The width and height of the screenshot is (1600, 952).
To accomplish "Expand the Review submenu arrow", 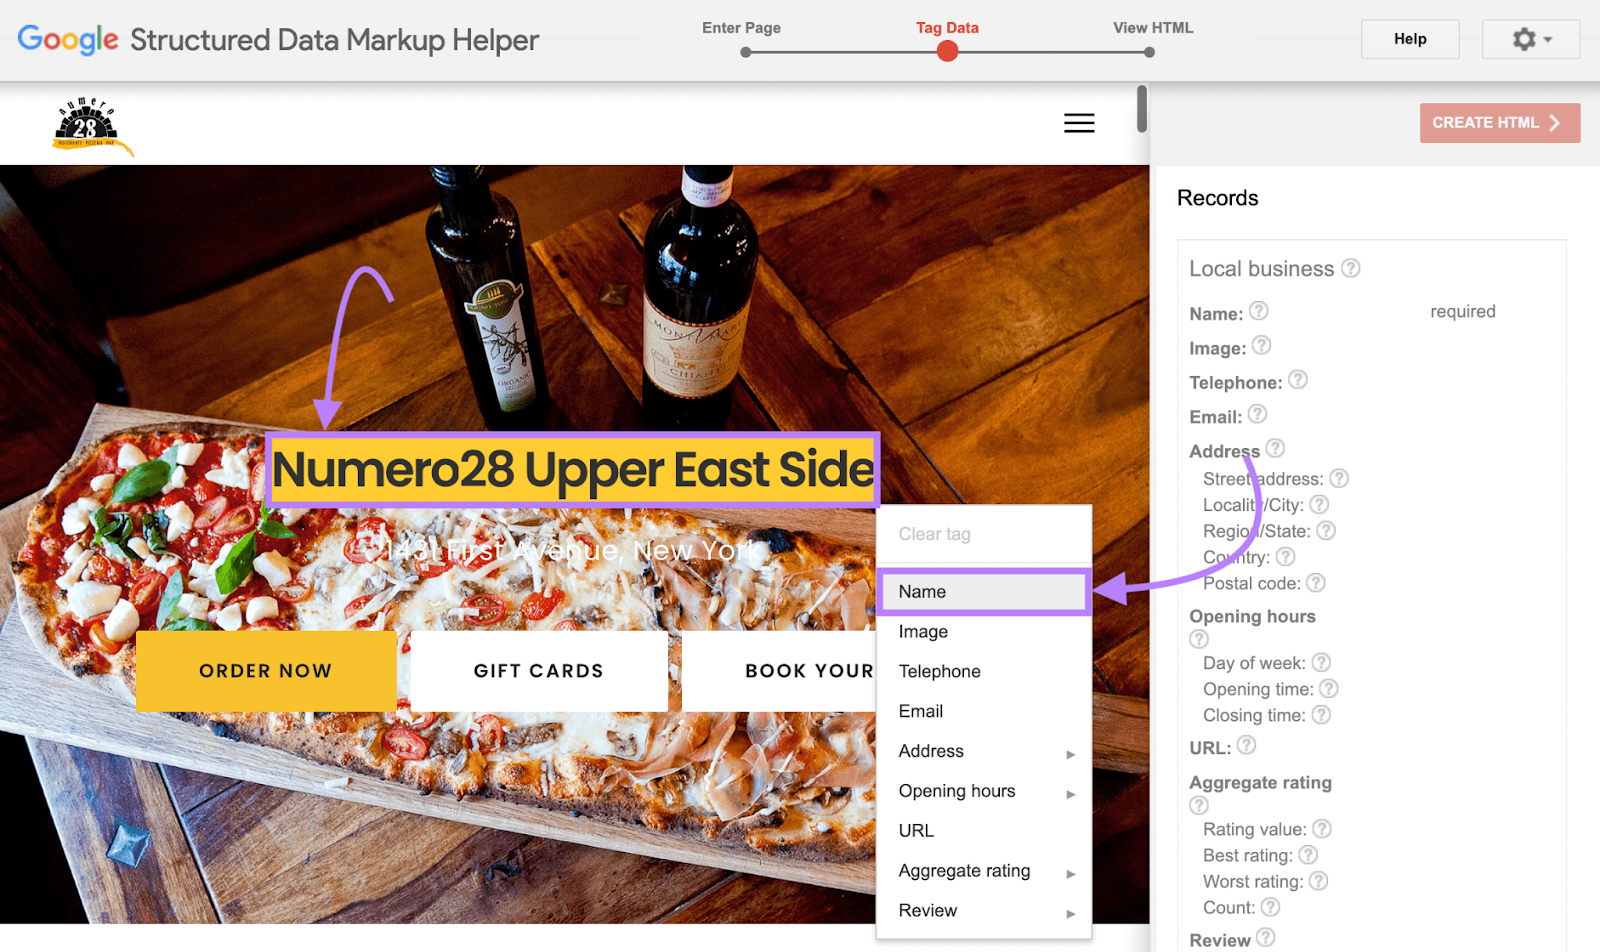I will [1070, 914].
